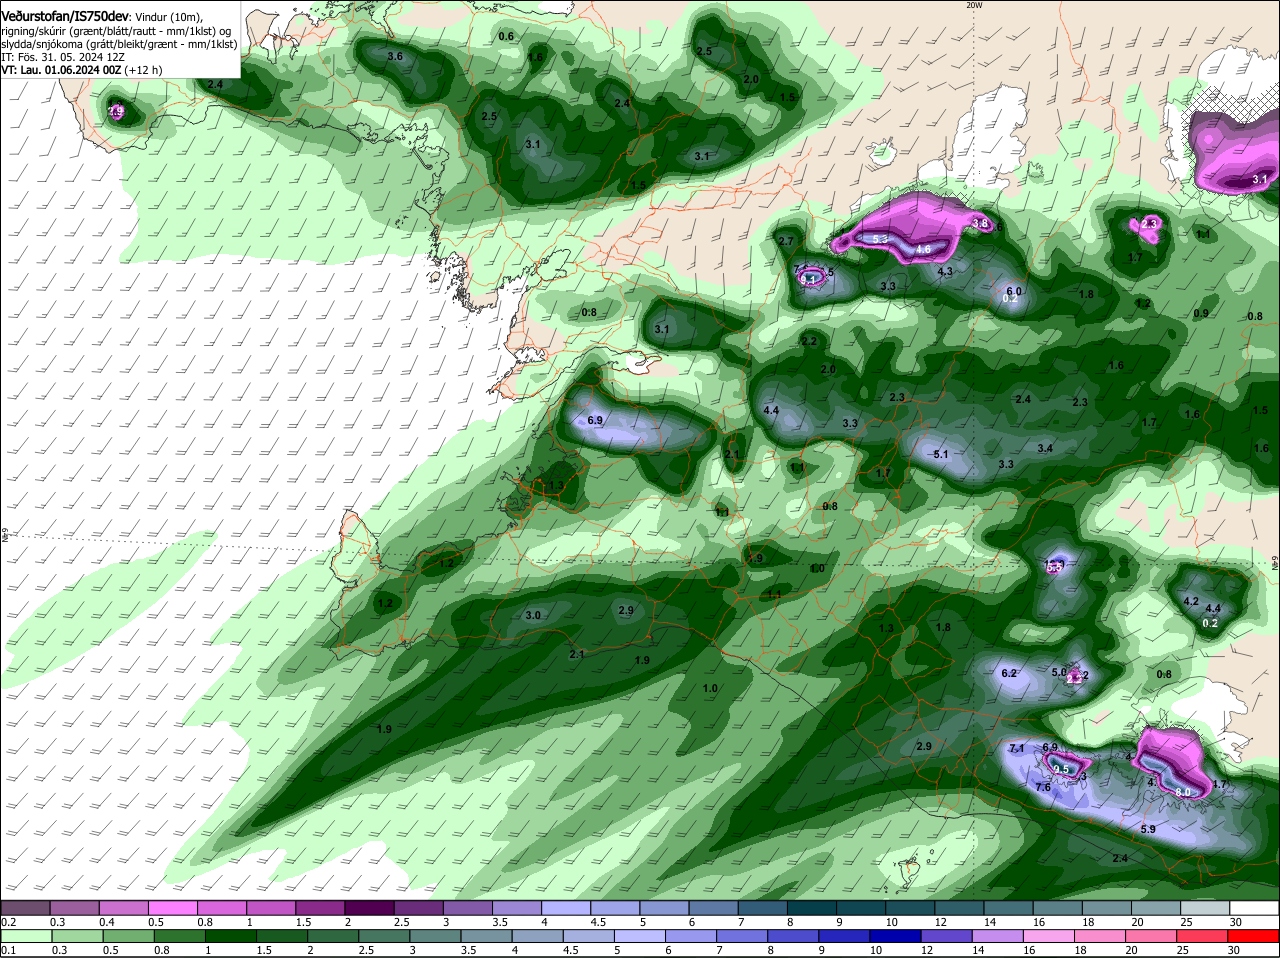Click the 7.6 precipitation value
The width and height of the screenshot is (1280, 958).
click(x=1043, y=787)
